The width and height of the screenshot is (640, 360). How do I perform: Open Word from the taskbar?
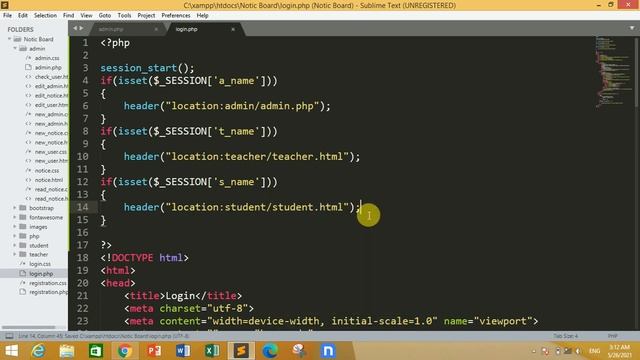pyautogui.click(x=183, y=351)
